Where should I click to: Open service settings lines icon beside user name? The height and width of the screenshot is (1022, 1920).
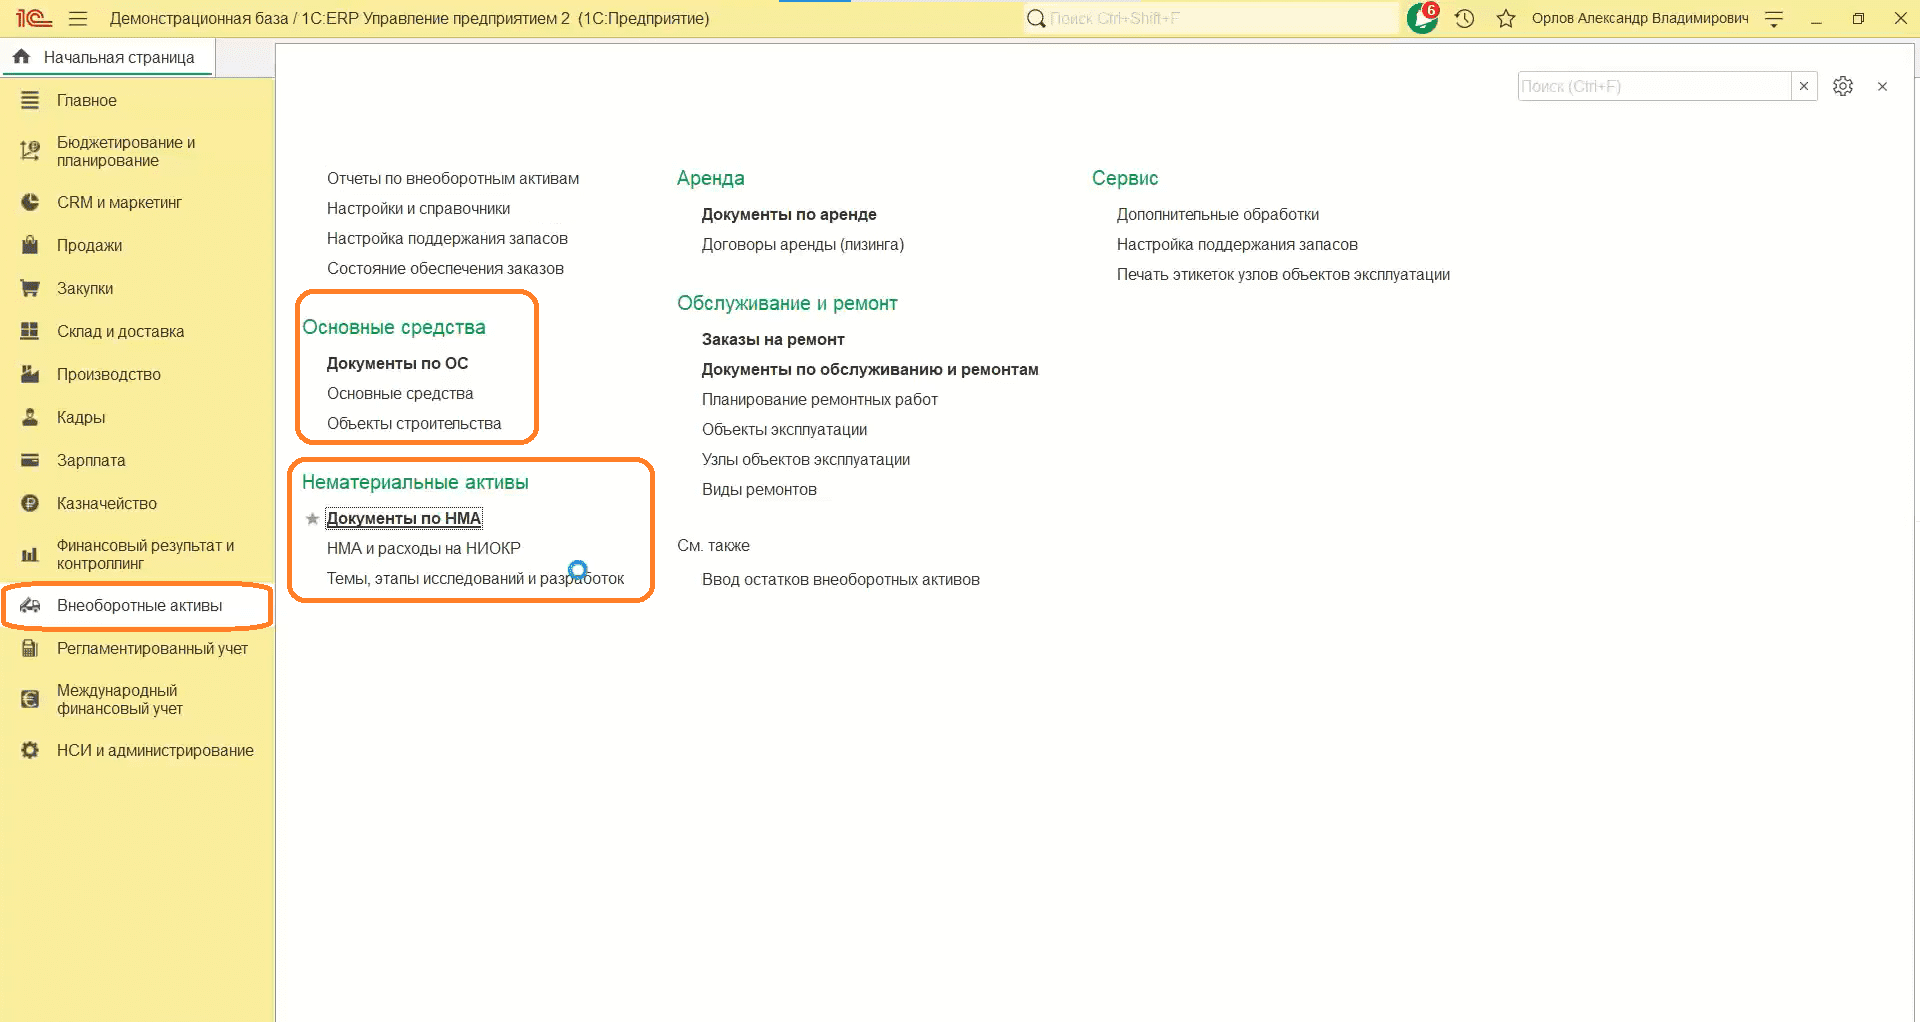tap(1774, 18)
